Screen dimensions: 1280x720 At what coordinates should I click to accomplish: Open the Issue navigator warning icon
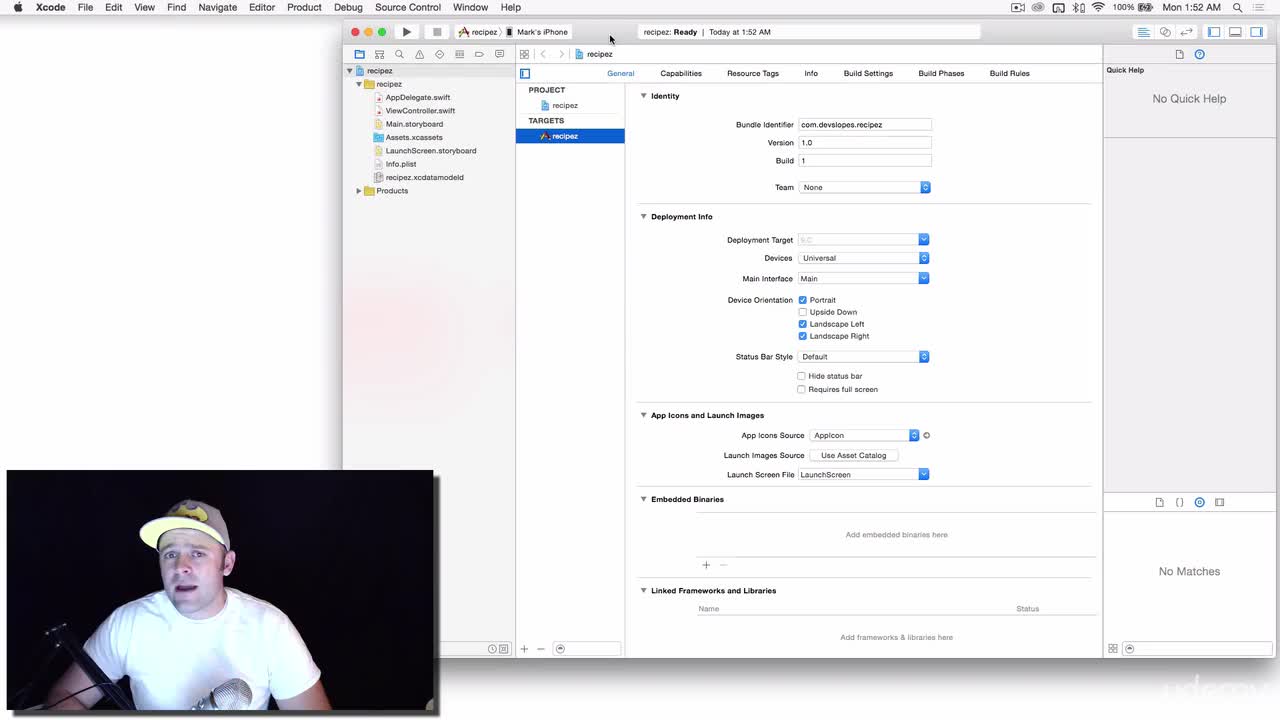419,54
